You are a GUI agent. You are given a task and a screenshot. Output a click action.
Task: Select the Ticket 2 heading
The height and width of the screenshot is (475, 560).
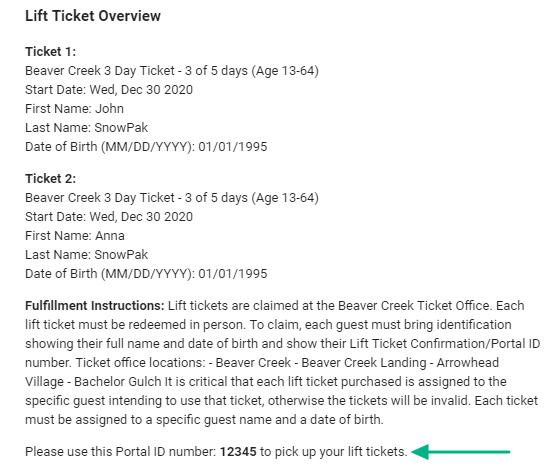50,179
